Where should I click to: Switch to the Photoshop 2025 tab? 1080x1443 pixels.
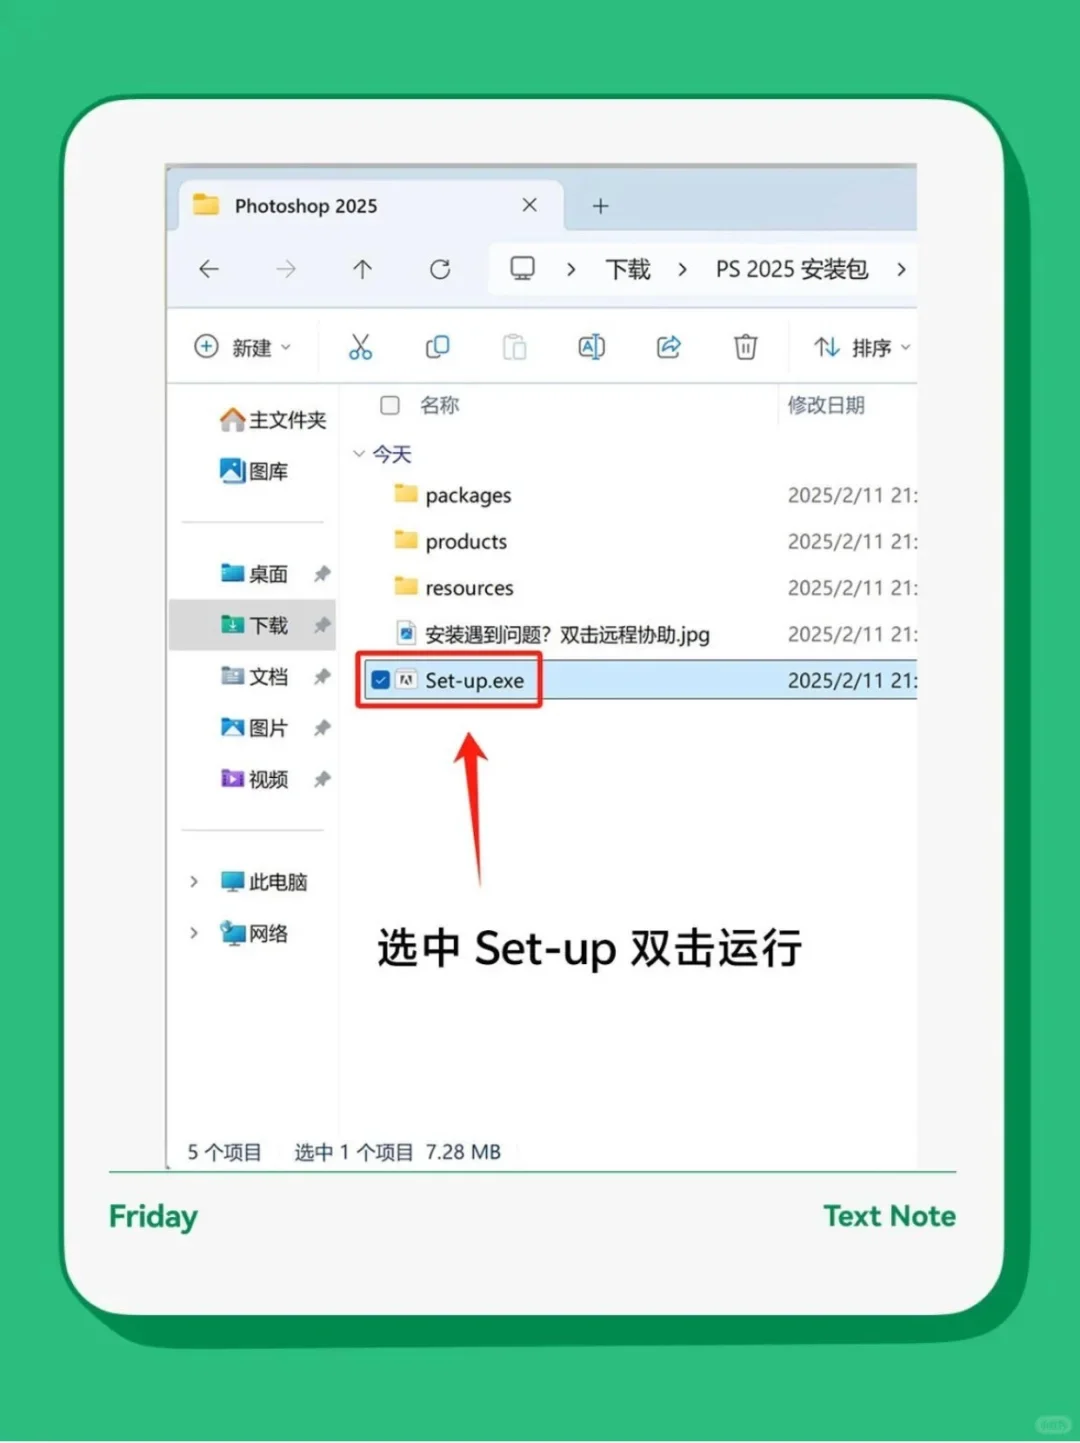[x=305, y=206]
